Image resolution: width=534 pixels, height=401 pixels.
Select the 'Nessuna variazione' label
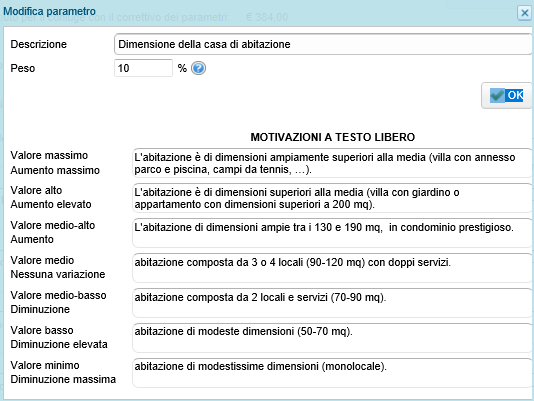click(58, 274)
